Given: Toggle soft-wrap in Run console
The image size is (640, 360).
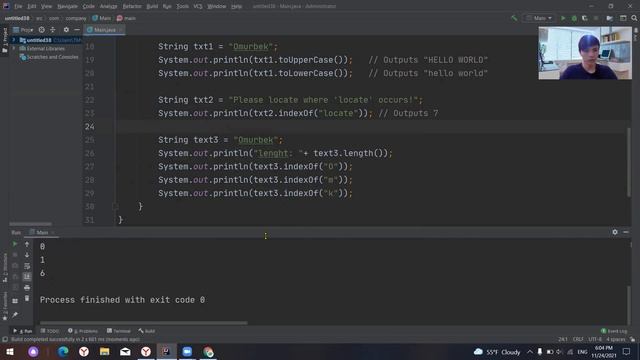Looking at the screenshot, I should (x=27, y=266).
